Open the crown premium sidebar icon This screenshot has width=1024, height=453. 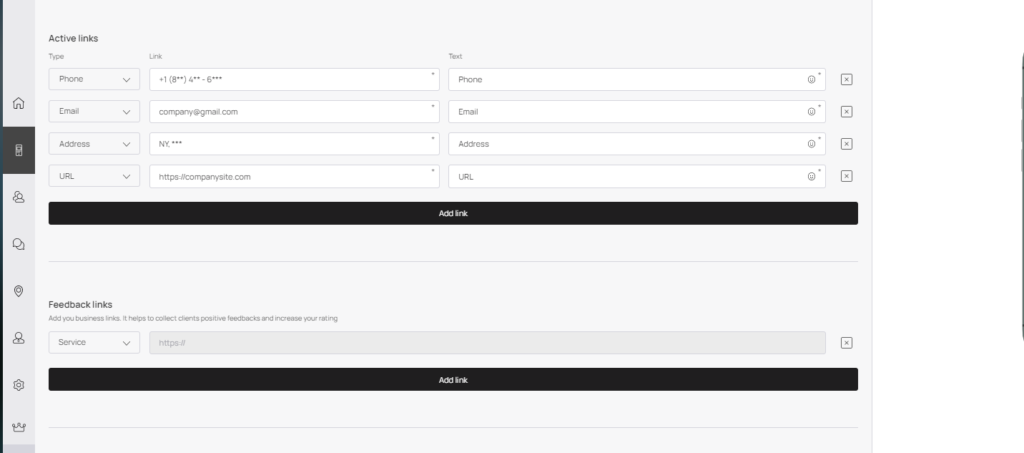point(18,427)
